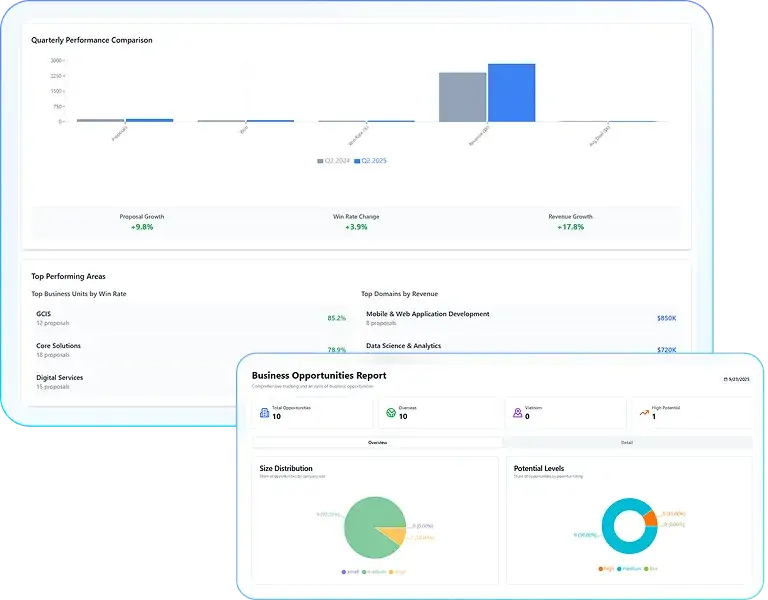Switch to the Overview tab
This screenshot has height=600, width=768.
pyautogui.click(x=378, y=442)
